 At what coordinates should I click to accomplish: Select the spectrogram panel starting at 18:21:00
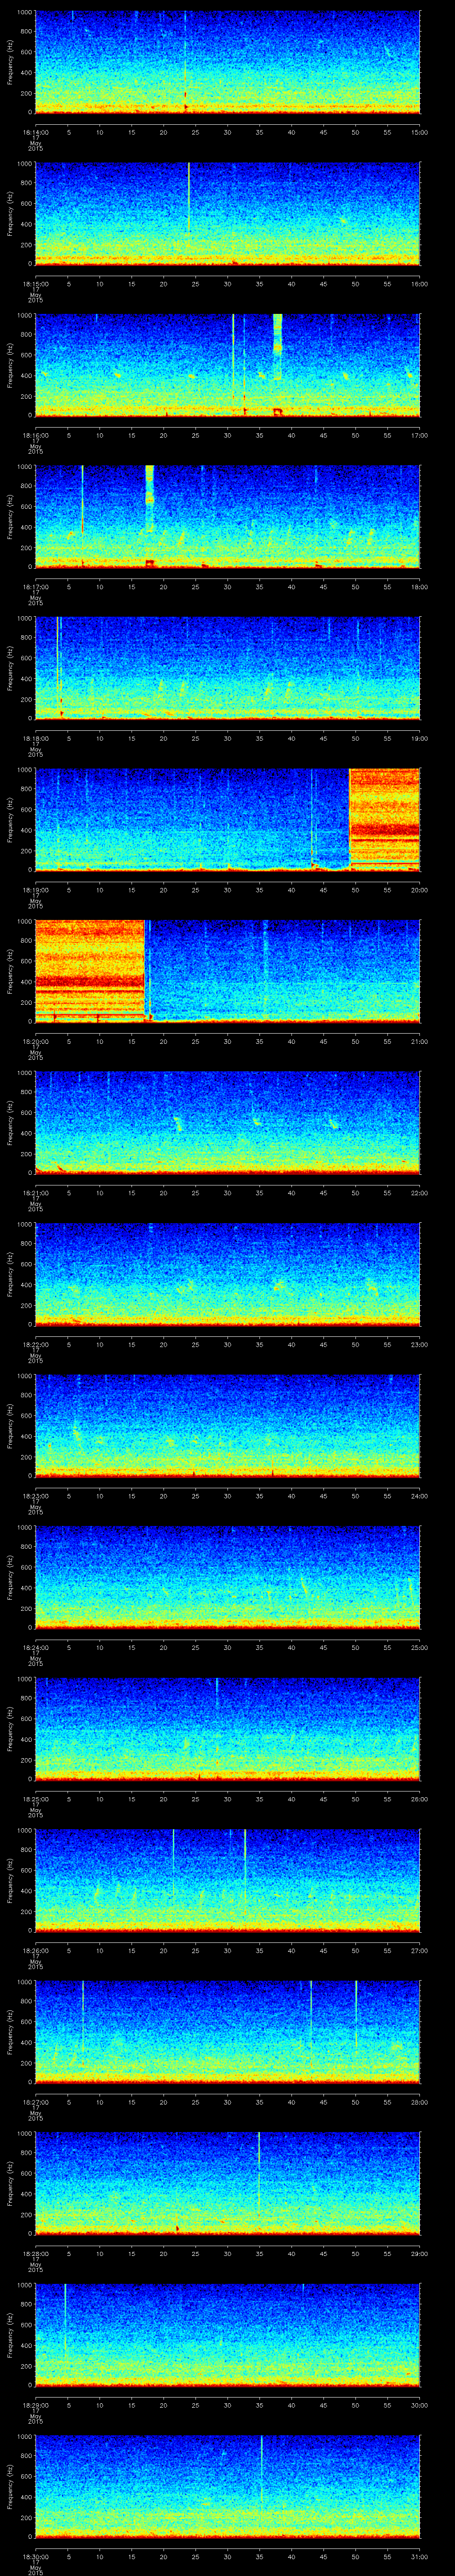(x=227, y=1123)
